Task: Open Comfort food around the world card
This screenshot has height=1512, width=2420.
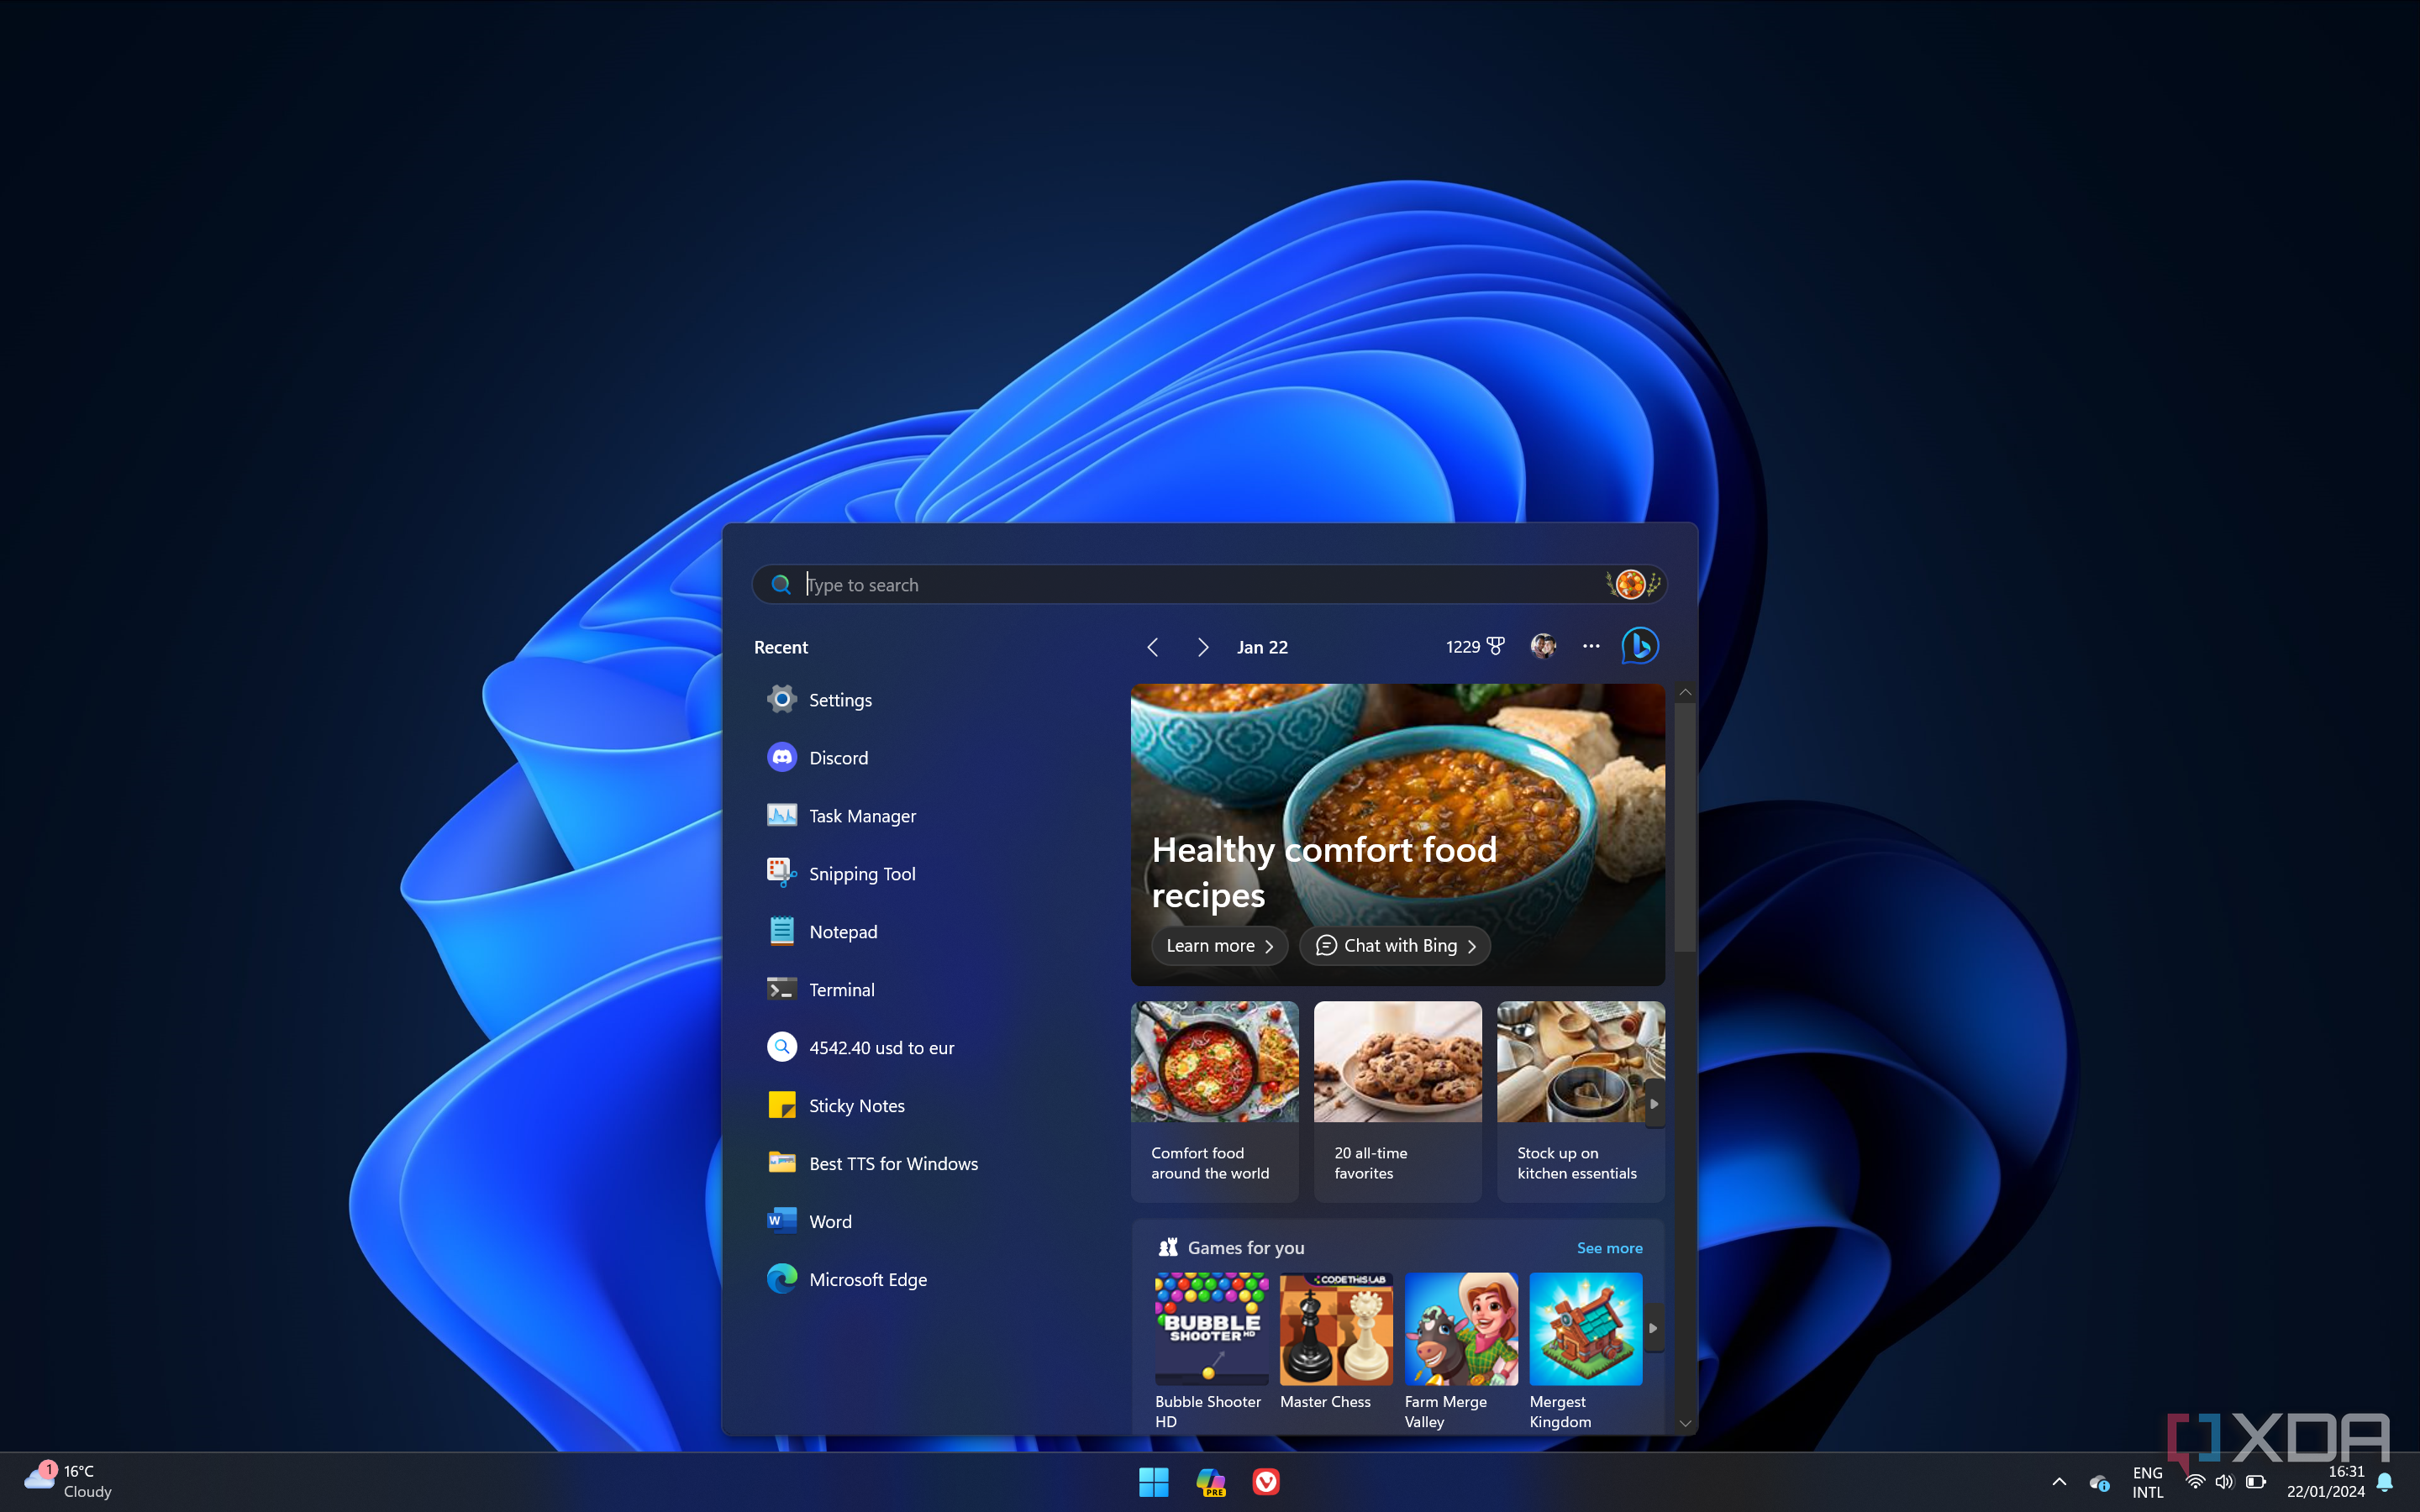Action: [x=1214, y=1101]
